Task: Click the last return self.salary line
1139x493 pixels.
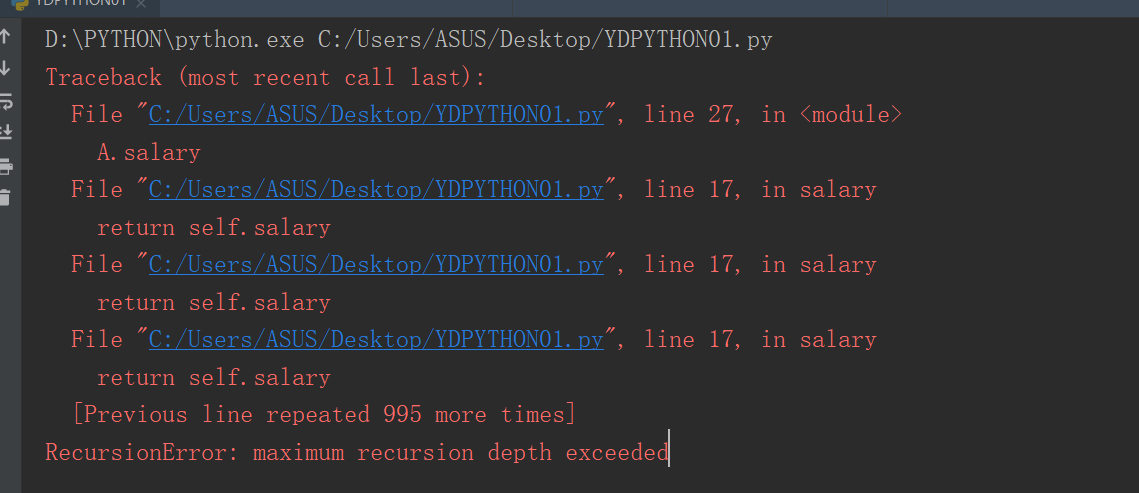Action: click(214, 377)
